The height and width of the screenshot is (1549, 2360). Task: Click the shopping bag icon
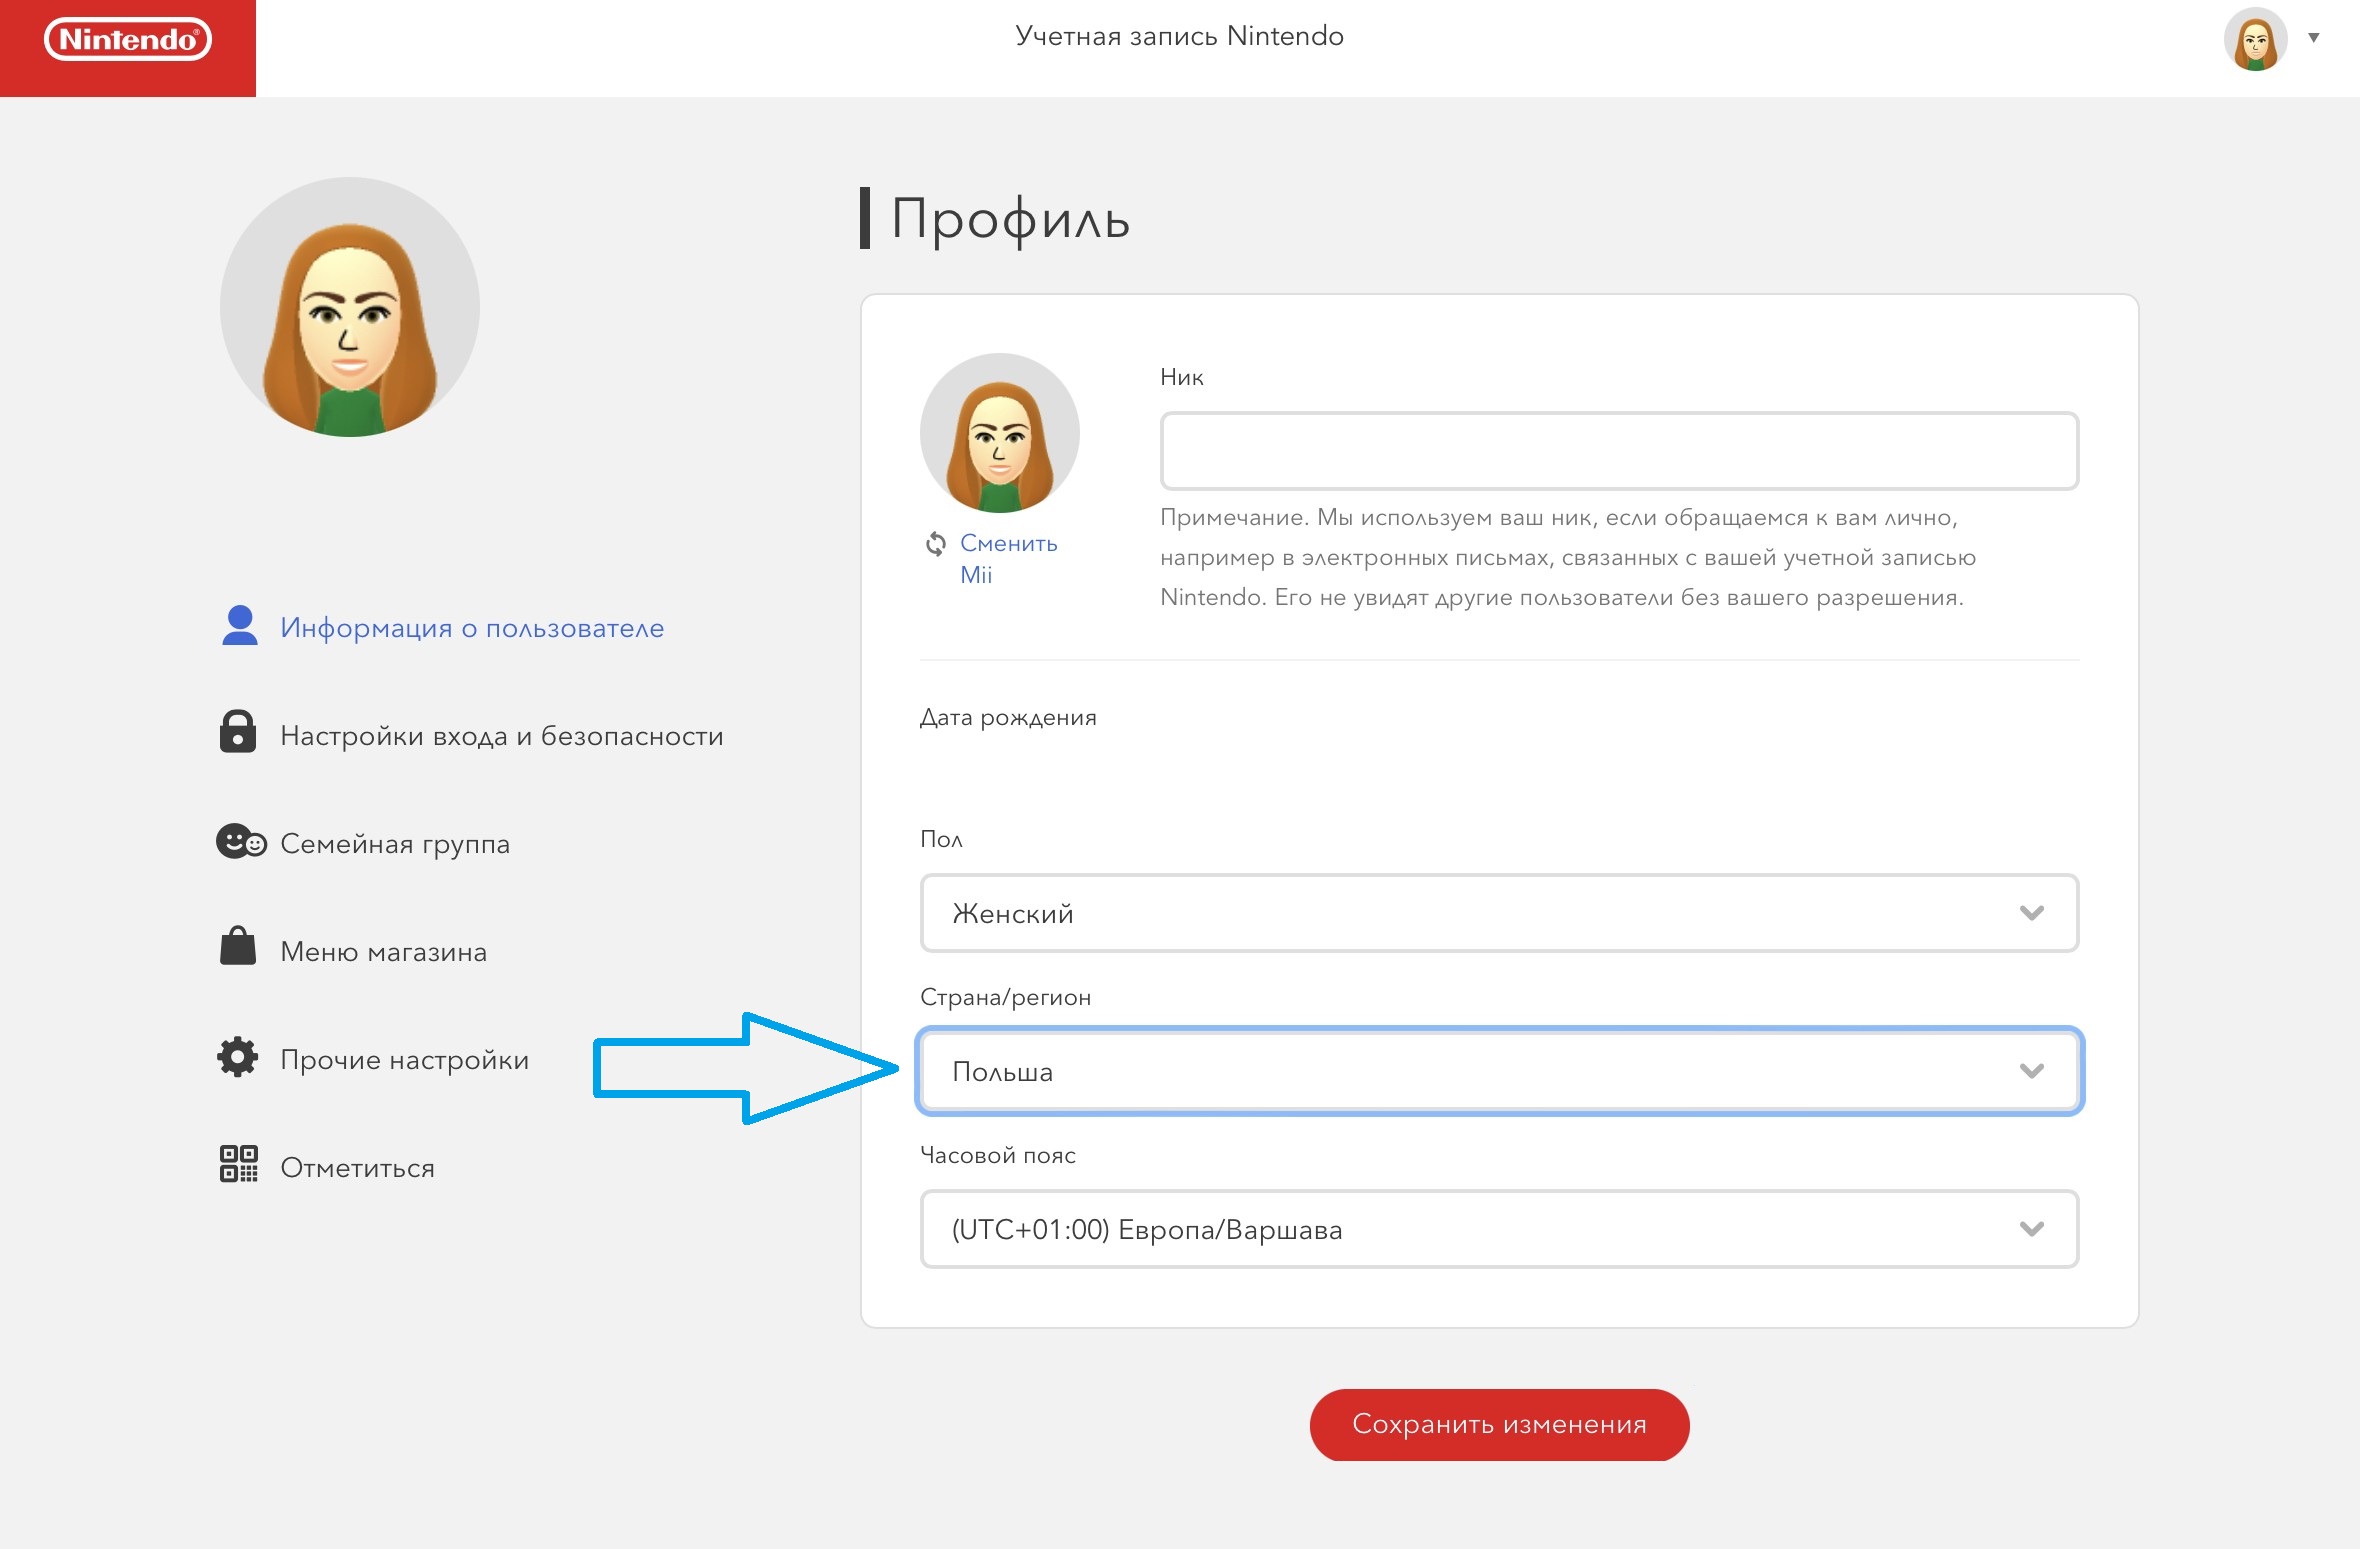click(x=238, y=945)
